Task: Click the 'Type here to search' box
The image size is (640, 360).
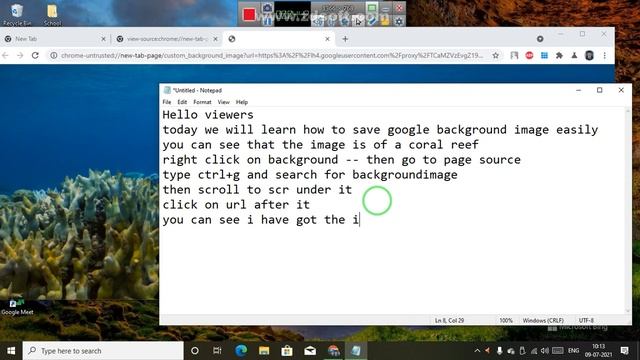Action: 103,351
